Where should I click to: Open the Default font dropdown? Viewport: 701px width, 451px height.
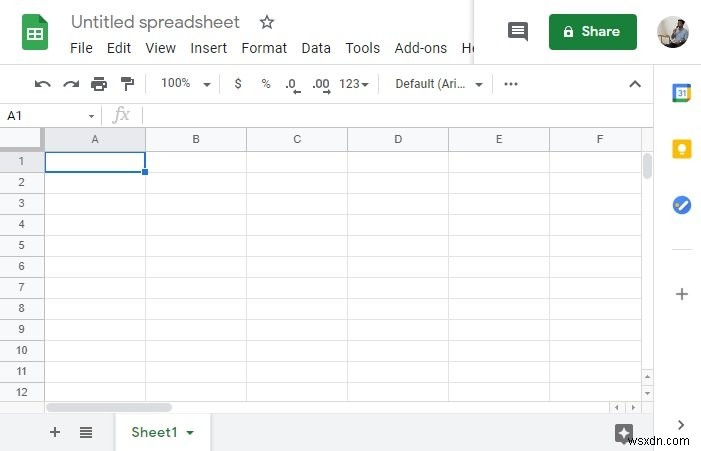click(439, 84)
